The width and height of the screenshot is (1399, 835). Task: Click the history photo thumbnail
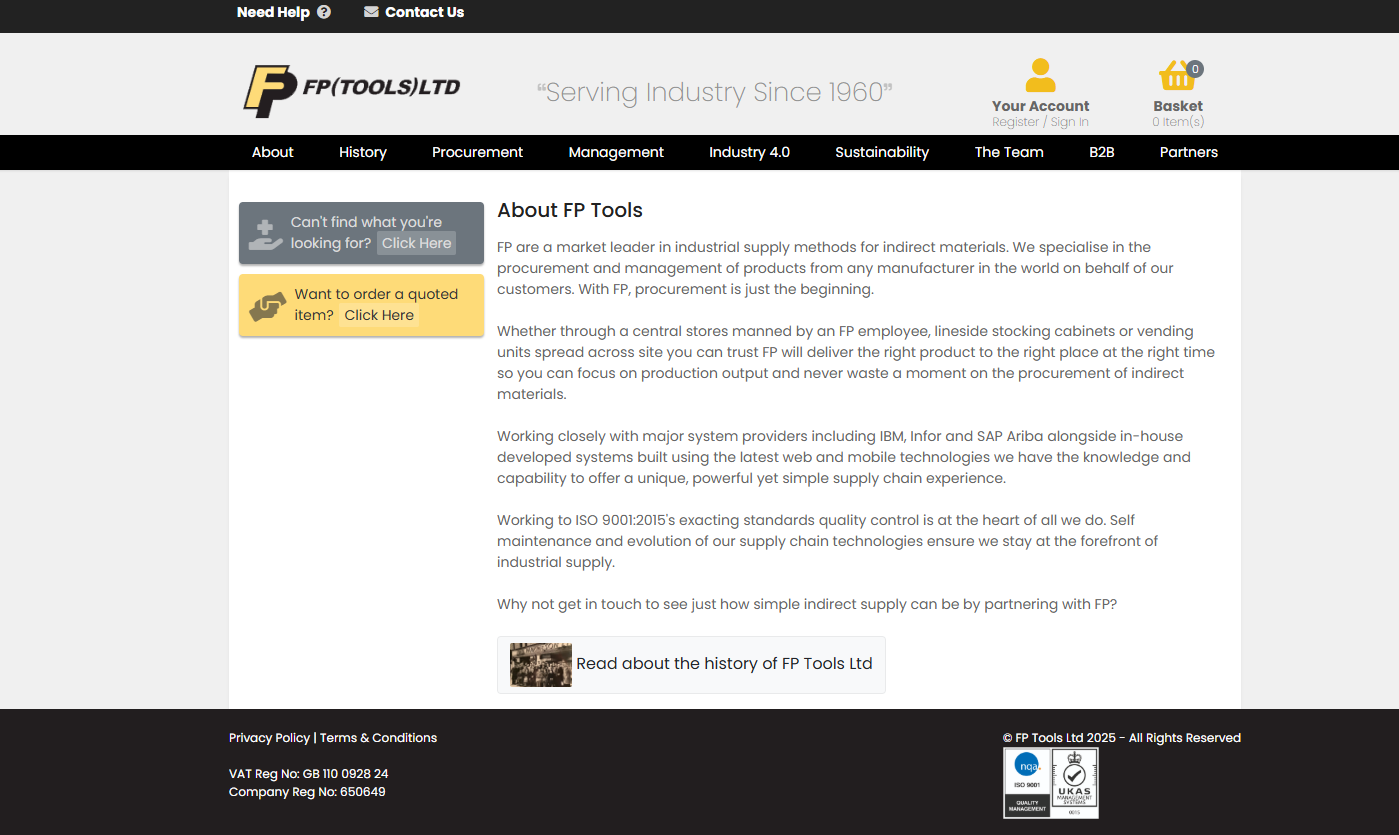tap(540, 664)
